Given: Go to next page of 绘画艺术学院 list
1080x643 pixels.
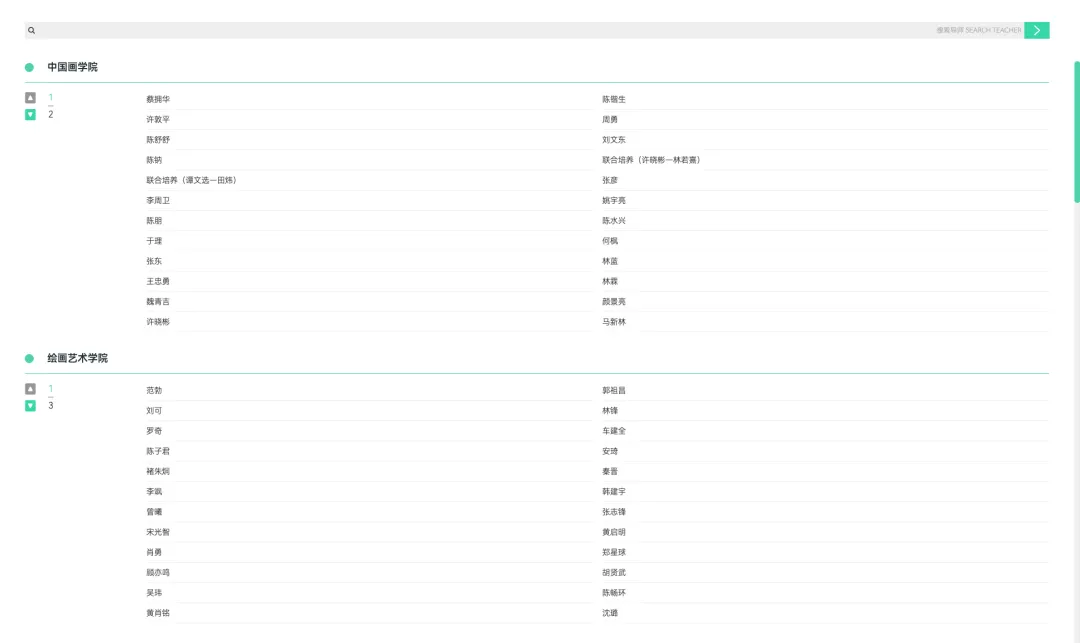Looking at the screenshot, I should [30, 405].
